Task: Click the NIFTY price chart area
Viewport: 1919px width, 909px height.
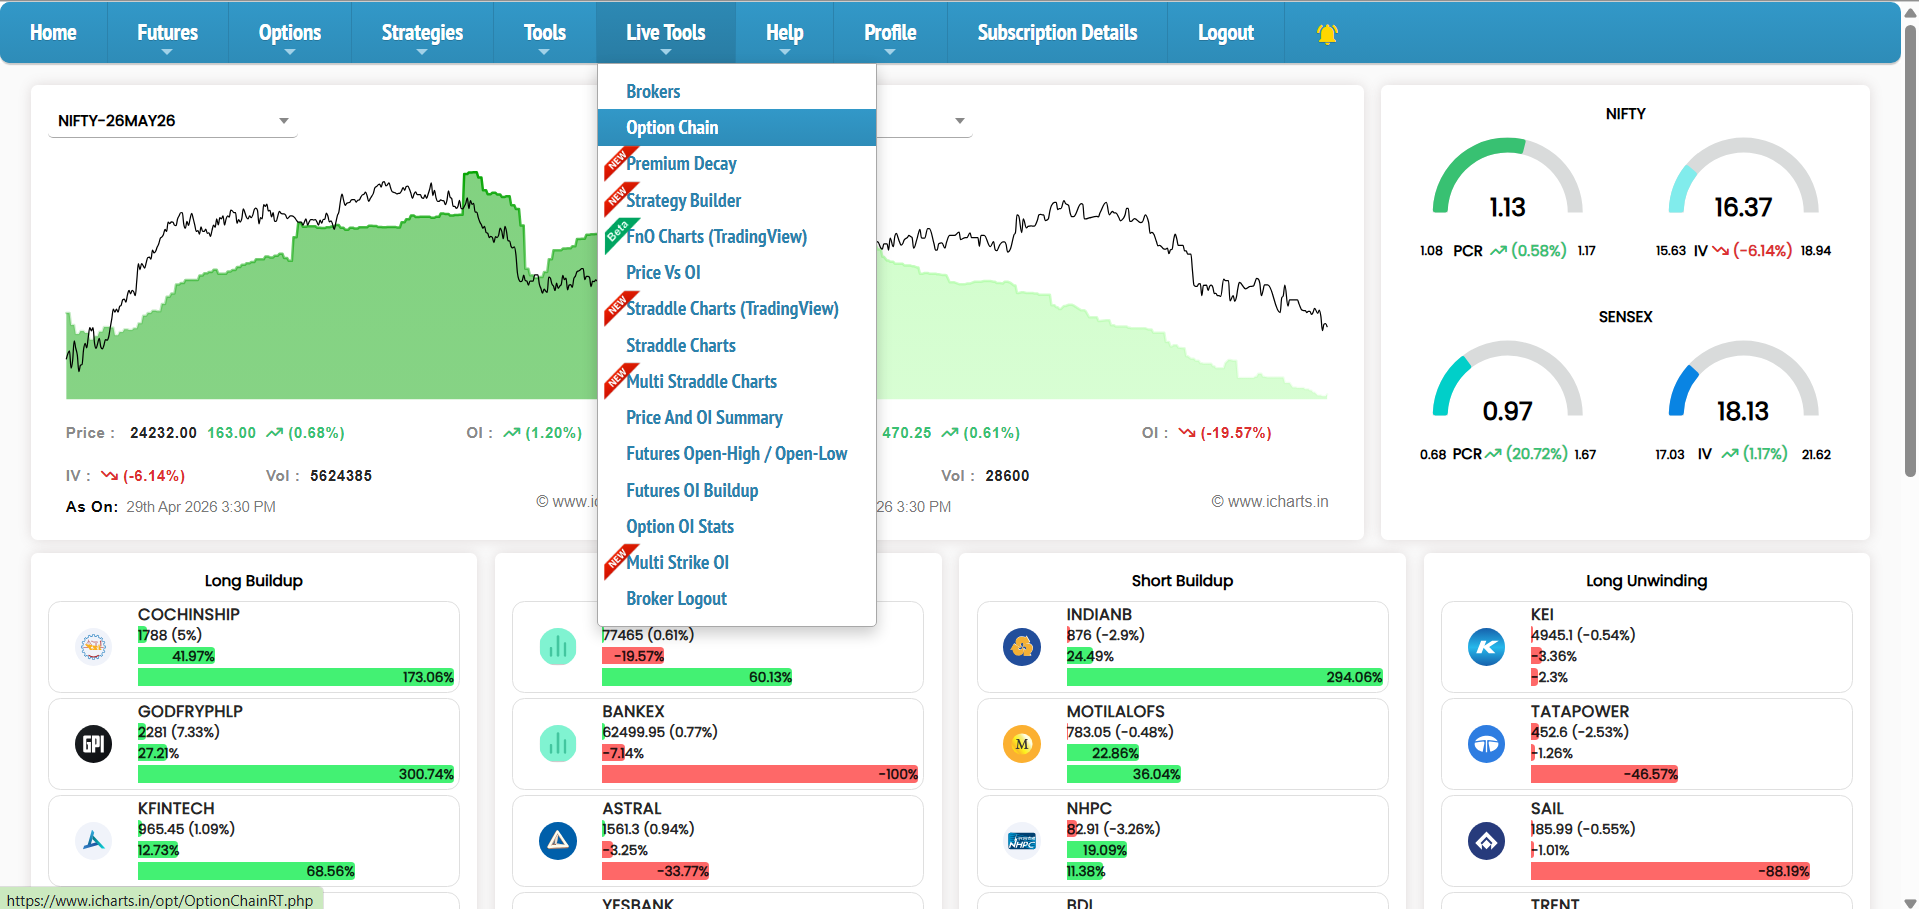Action: click(331, 285)
